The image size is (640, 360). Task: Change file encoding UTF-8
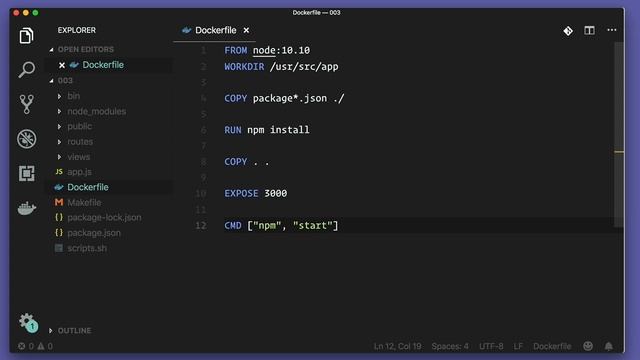(x=491, y=346)
